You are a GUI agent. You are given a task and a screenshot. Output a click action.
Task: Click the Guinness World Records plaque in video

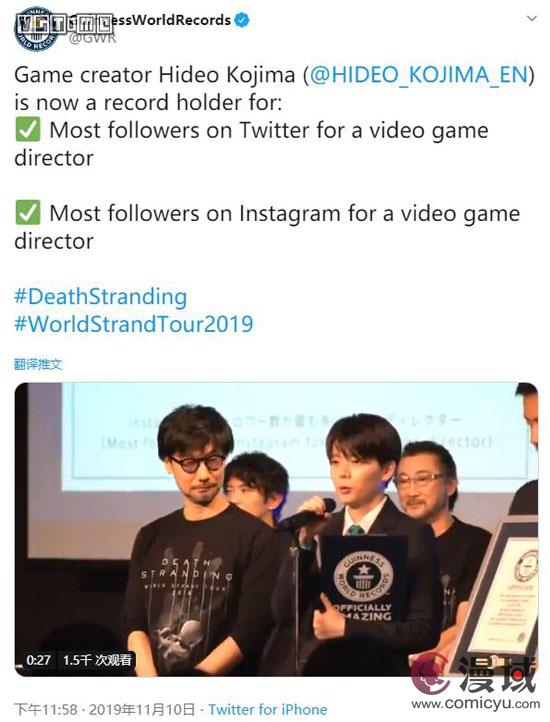point(364,578)
